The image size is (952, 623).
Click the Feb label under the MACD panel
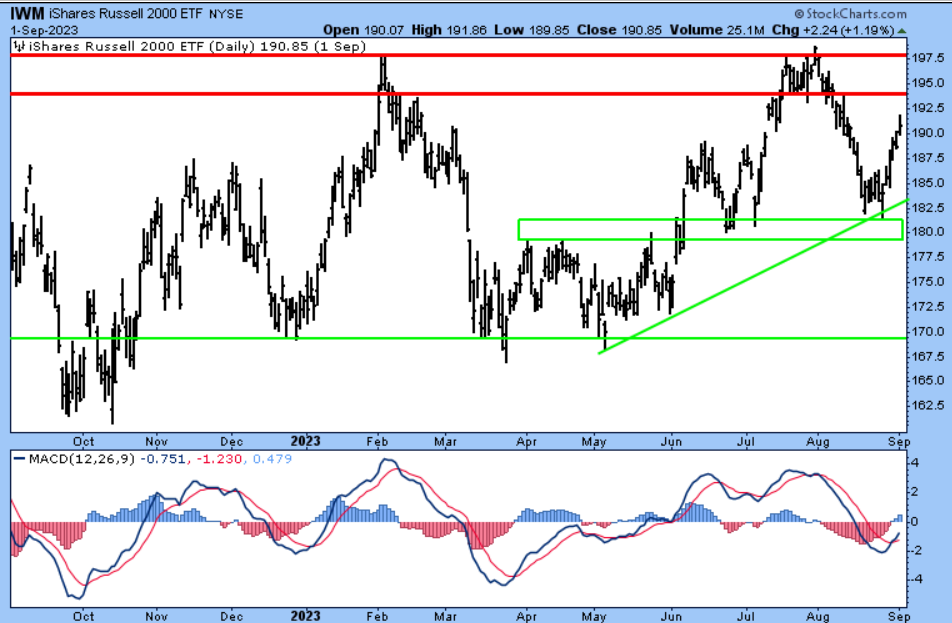[377, 616]
